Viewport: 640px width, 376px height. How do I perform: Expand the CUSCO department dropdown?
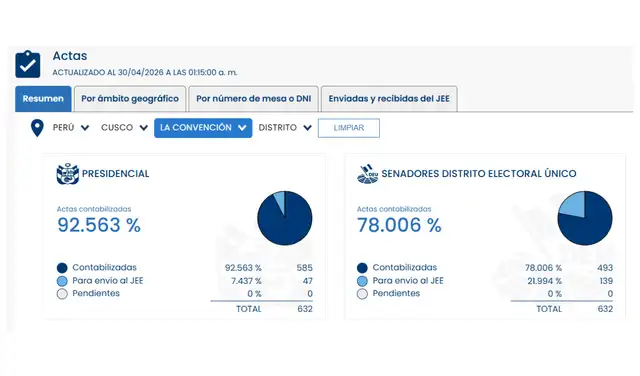point(124,128)
